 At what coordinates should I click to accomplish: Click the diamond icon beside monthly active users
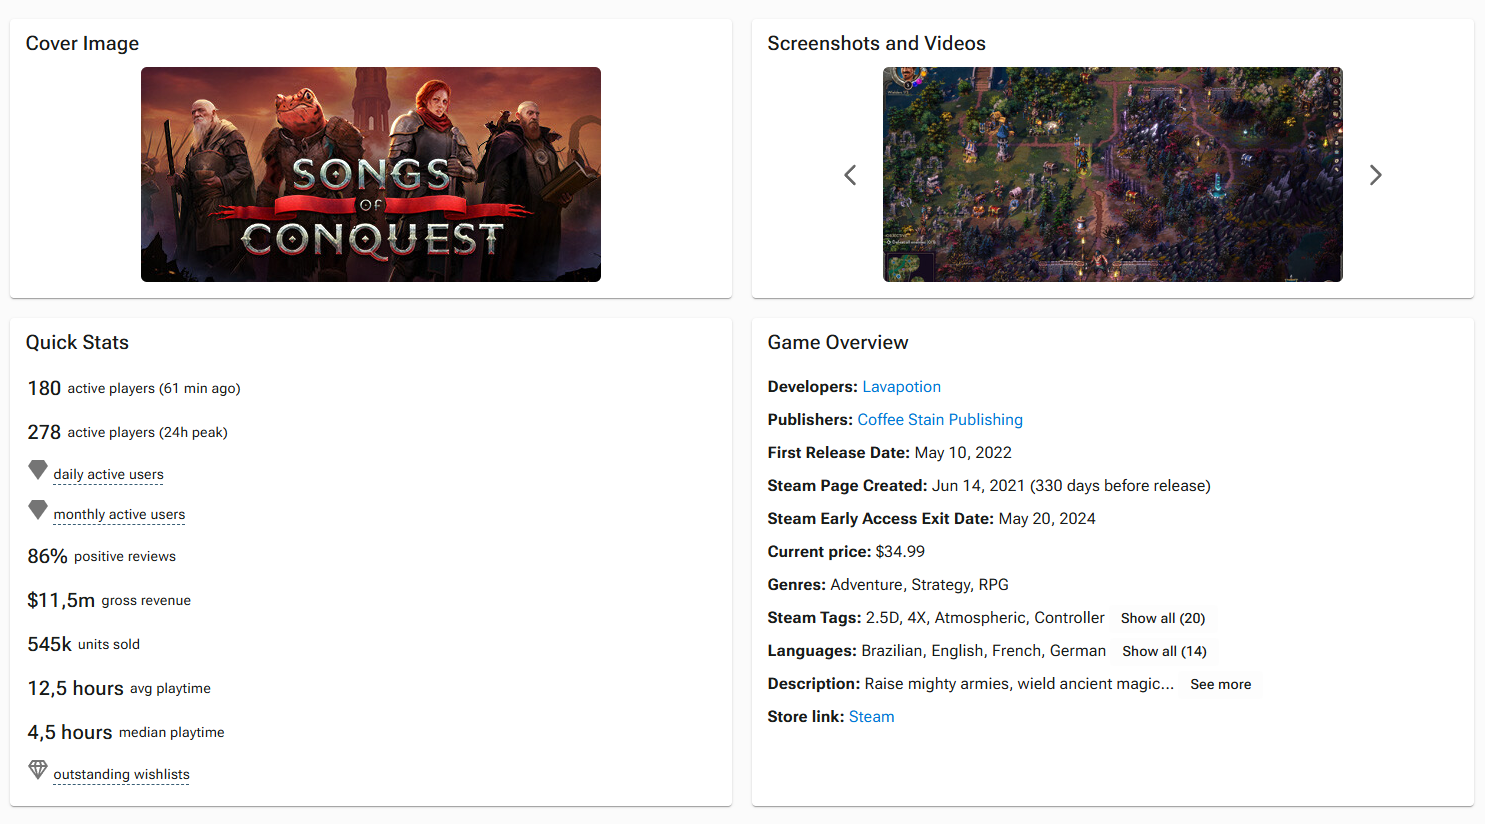click(38, 510)
